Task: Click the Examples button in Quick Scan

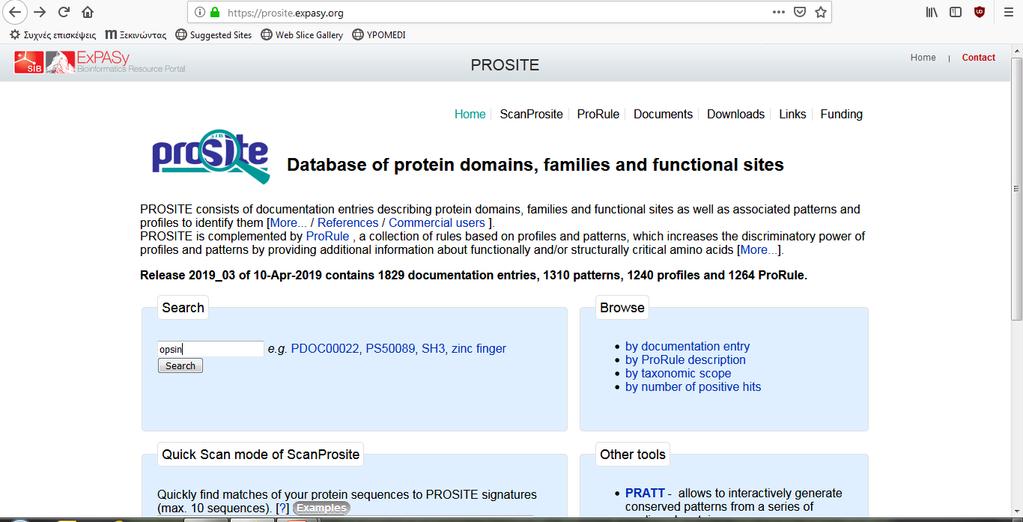Action: pos(321,508)
